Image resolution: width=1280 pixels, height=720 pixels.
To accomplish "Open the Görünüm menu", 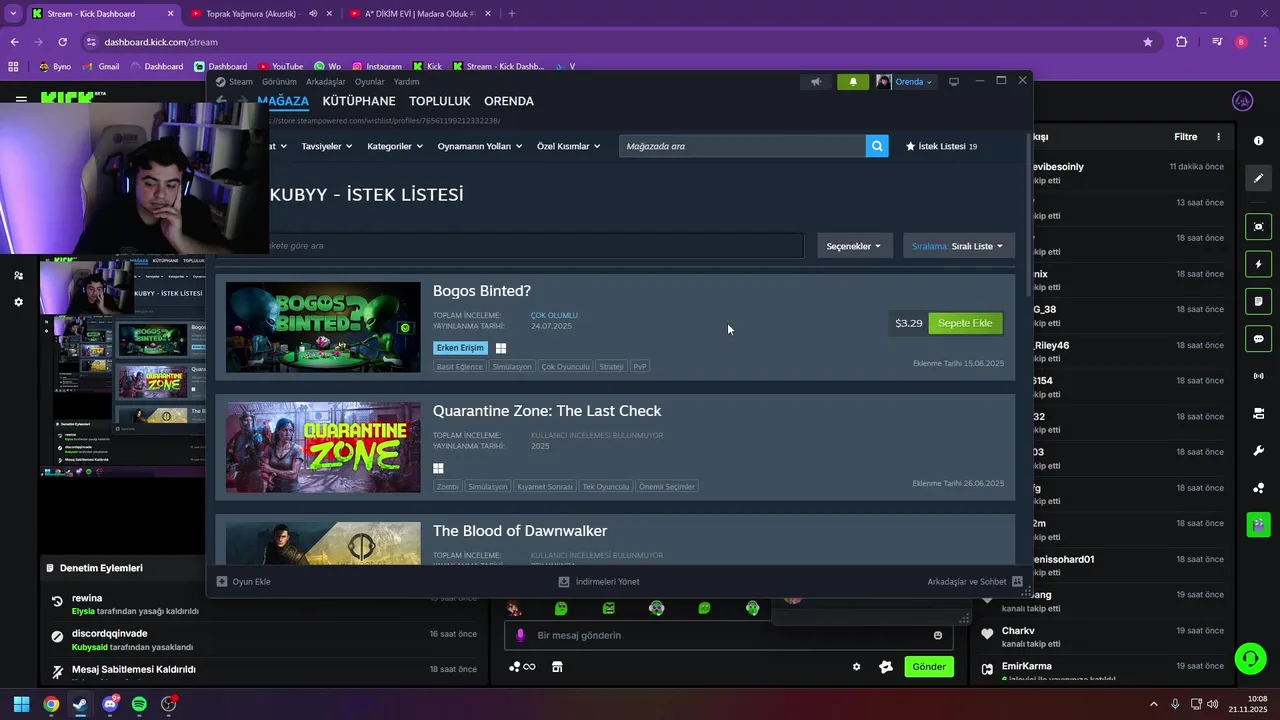I will (279, 82).
